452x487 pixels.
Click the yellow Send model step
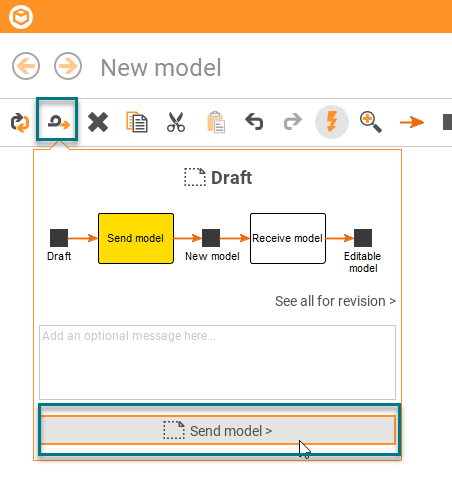click(136, 238)
